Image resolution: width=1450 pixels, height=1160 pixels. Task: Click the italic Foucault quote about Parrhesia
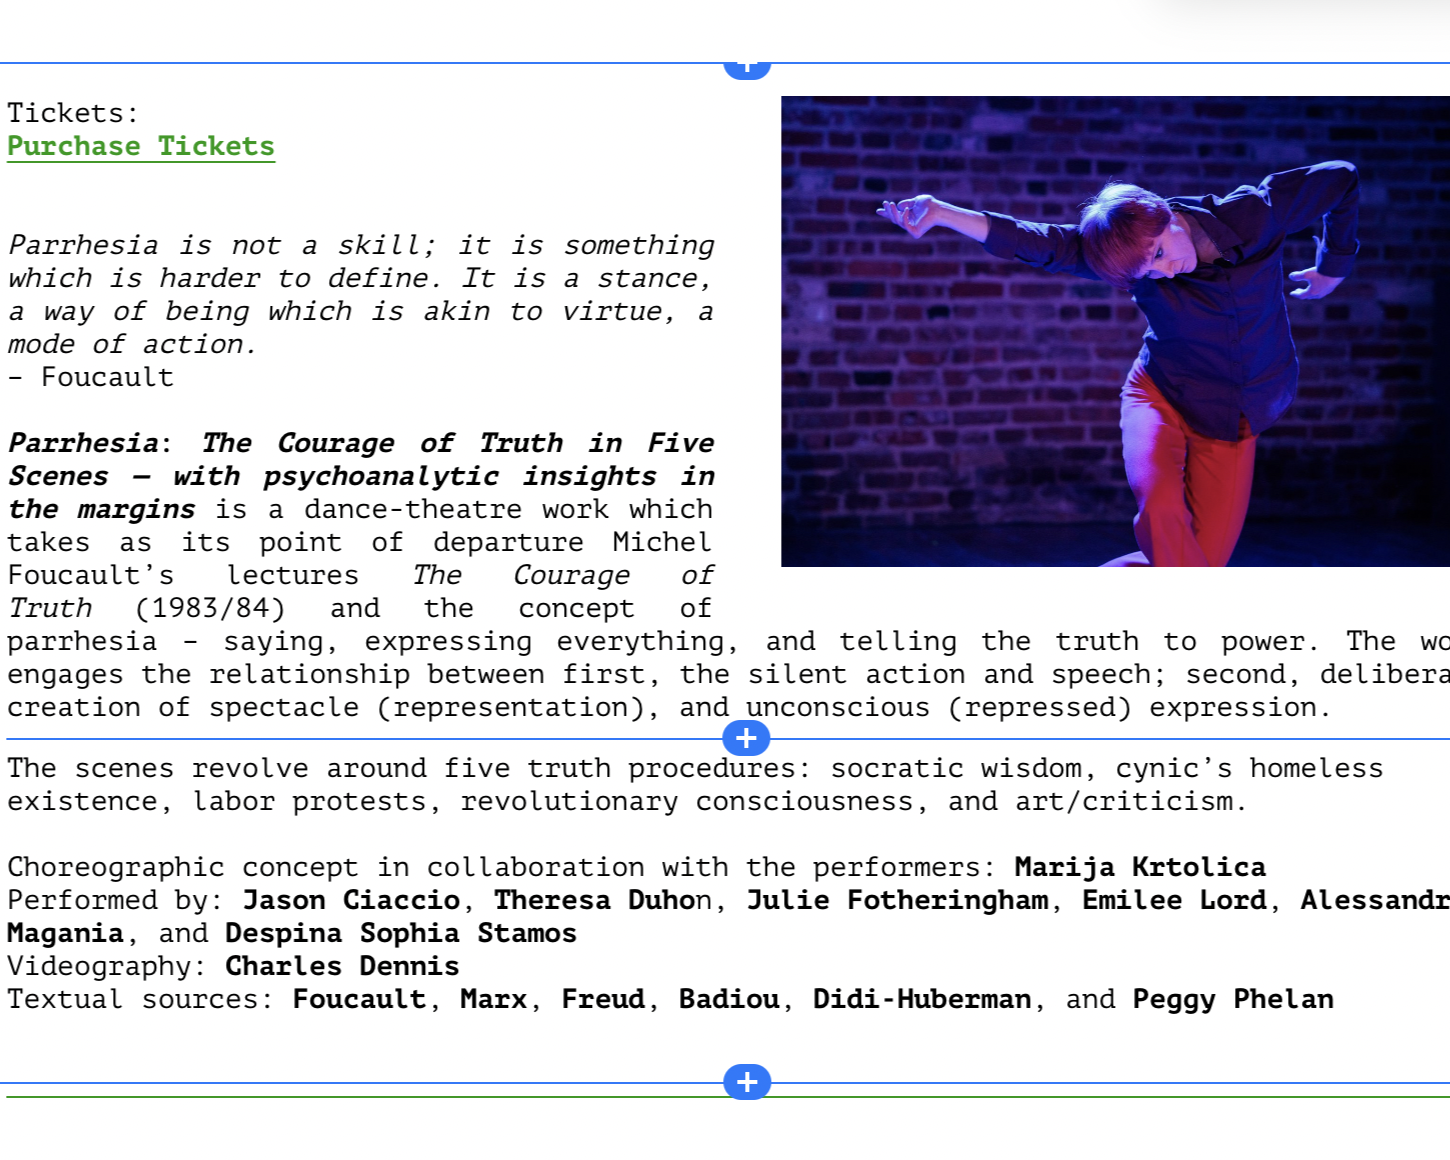click(360, 294)
